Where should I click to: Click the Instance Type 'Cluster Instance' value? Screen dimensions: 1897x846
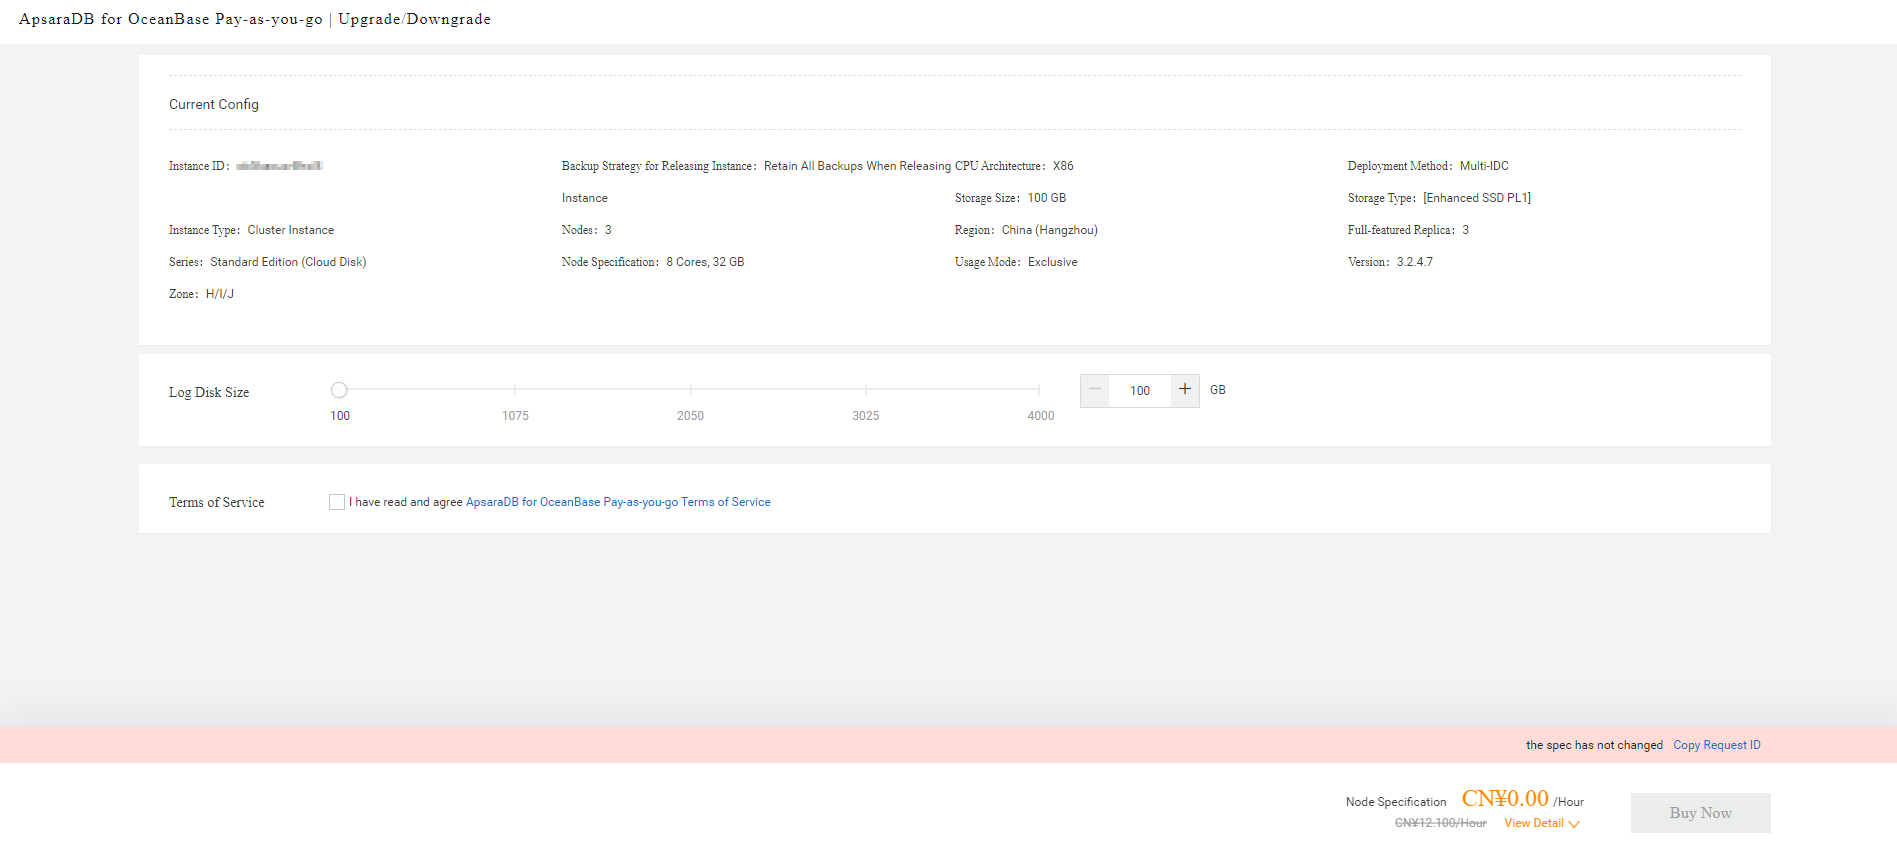(x=291, y=230)
